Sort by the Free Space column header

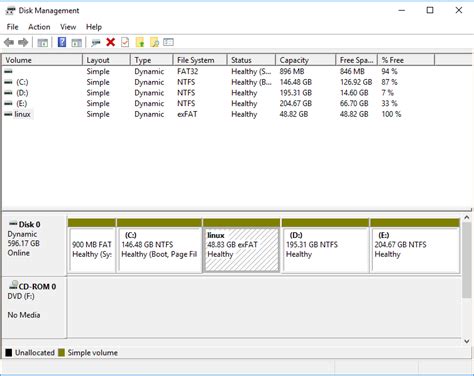[x=356, y=60]
